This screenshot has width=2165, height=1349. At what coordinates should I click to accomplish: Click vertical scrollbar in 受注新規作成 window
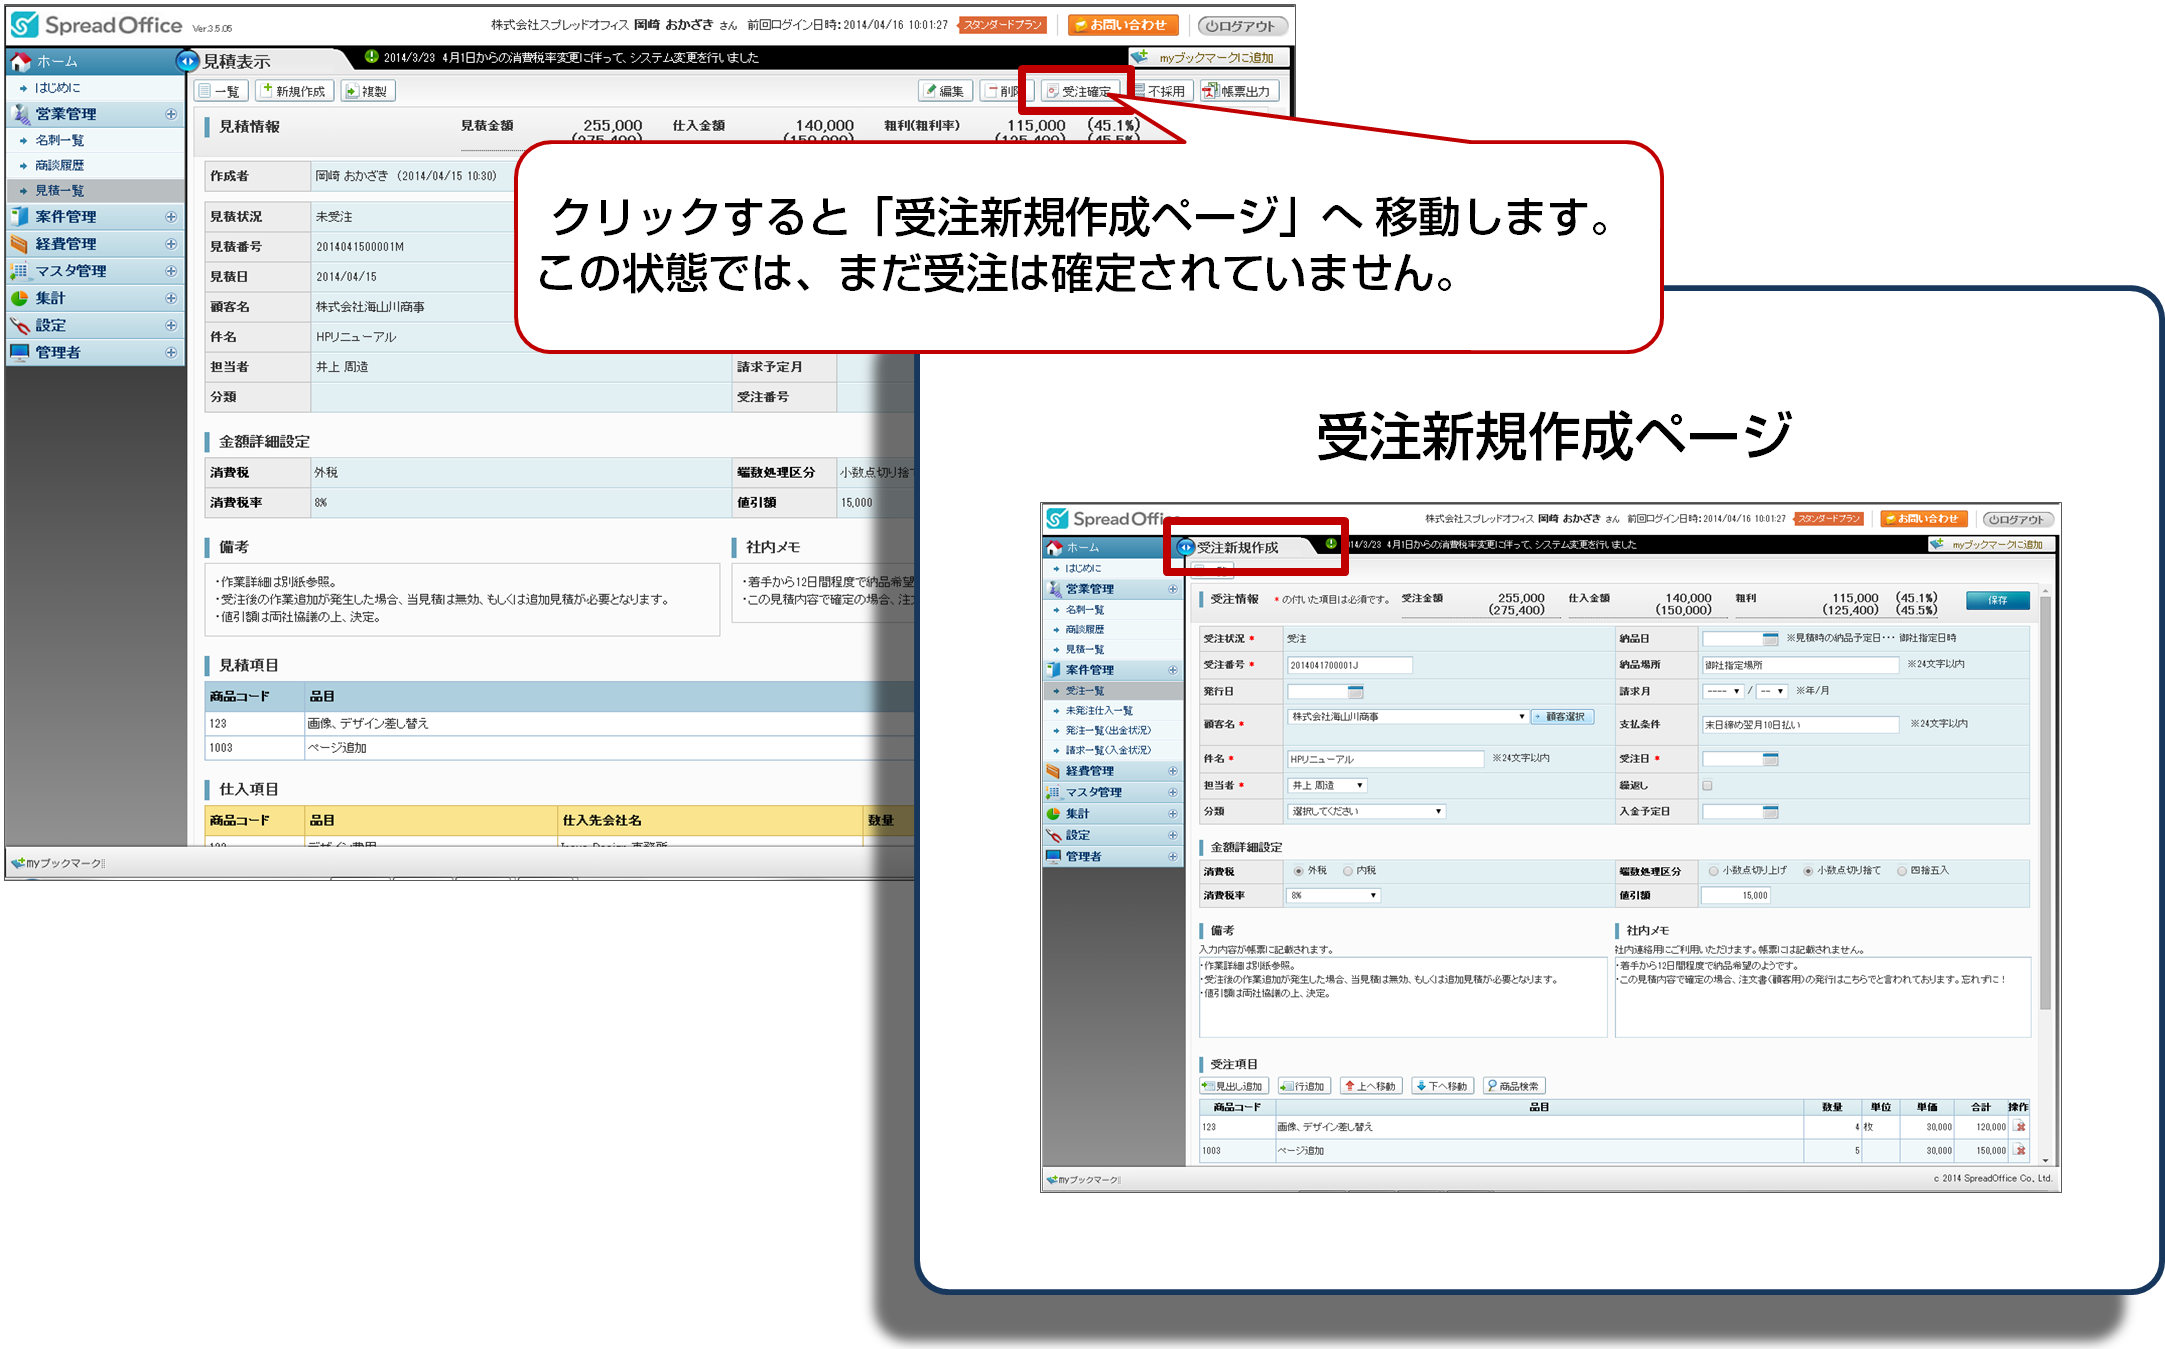coord(2045,802)
